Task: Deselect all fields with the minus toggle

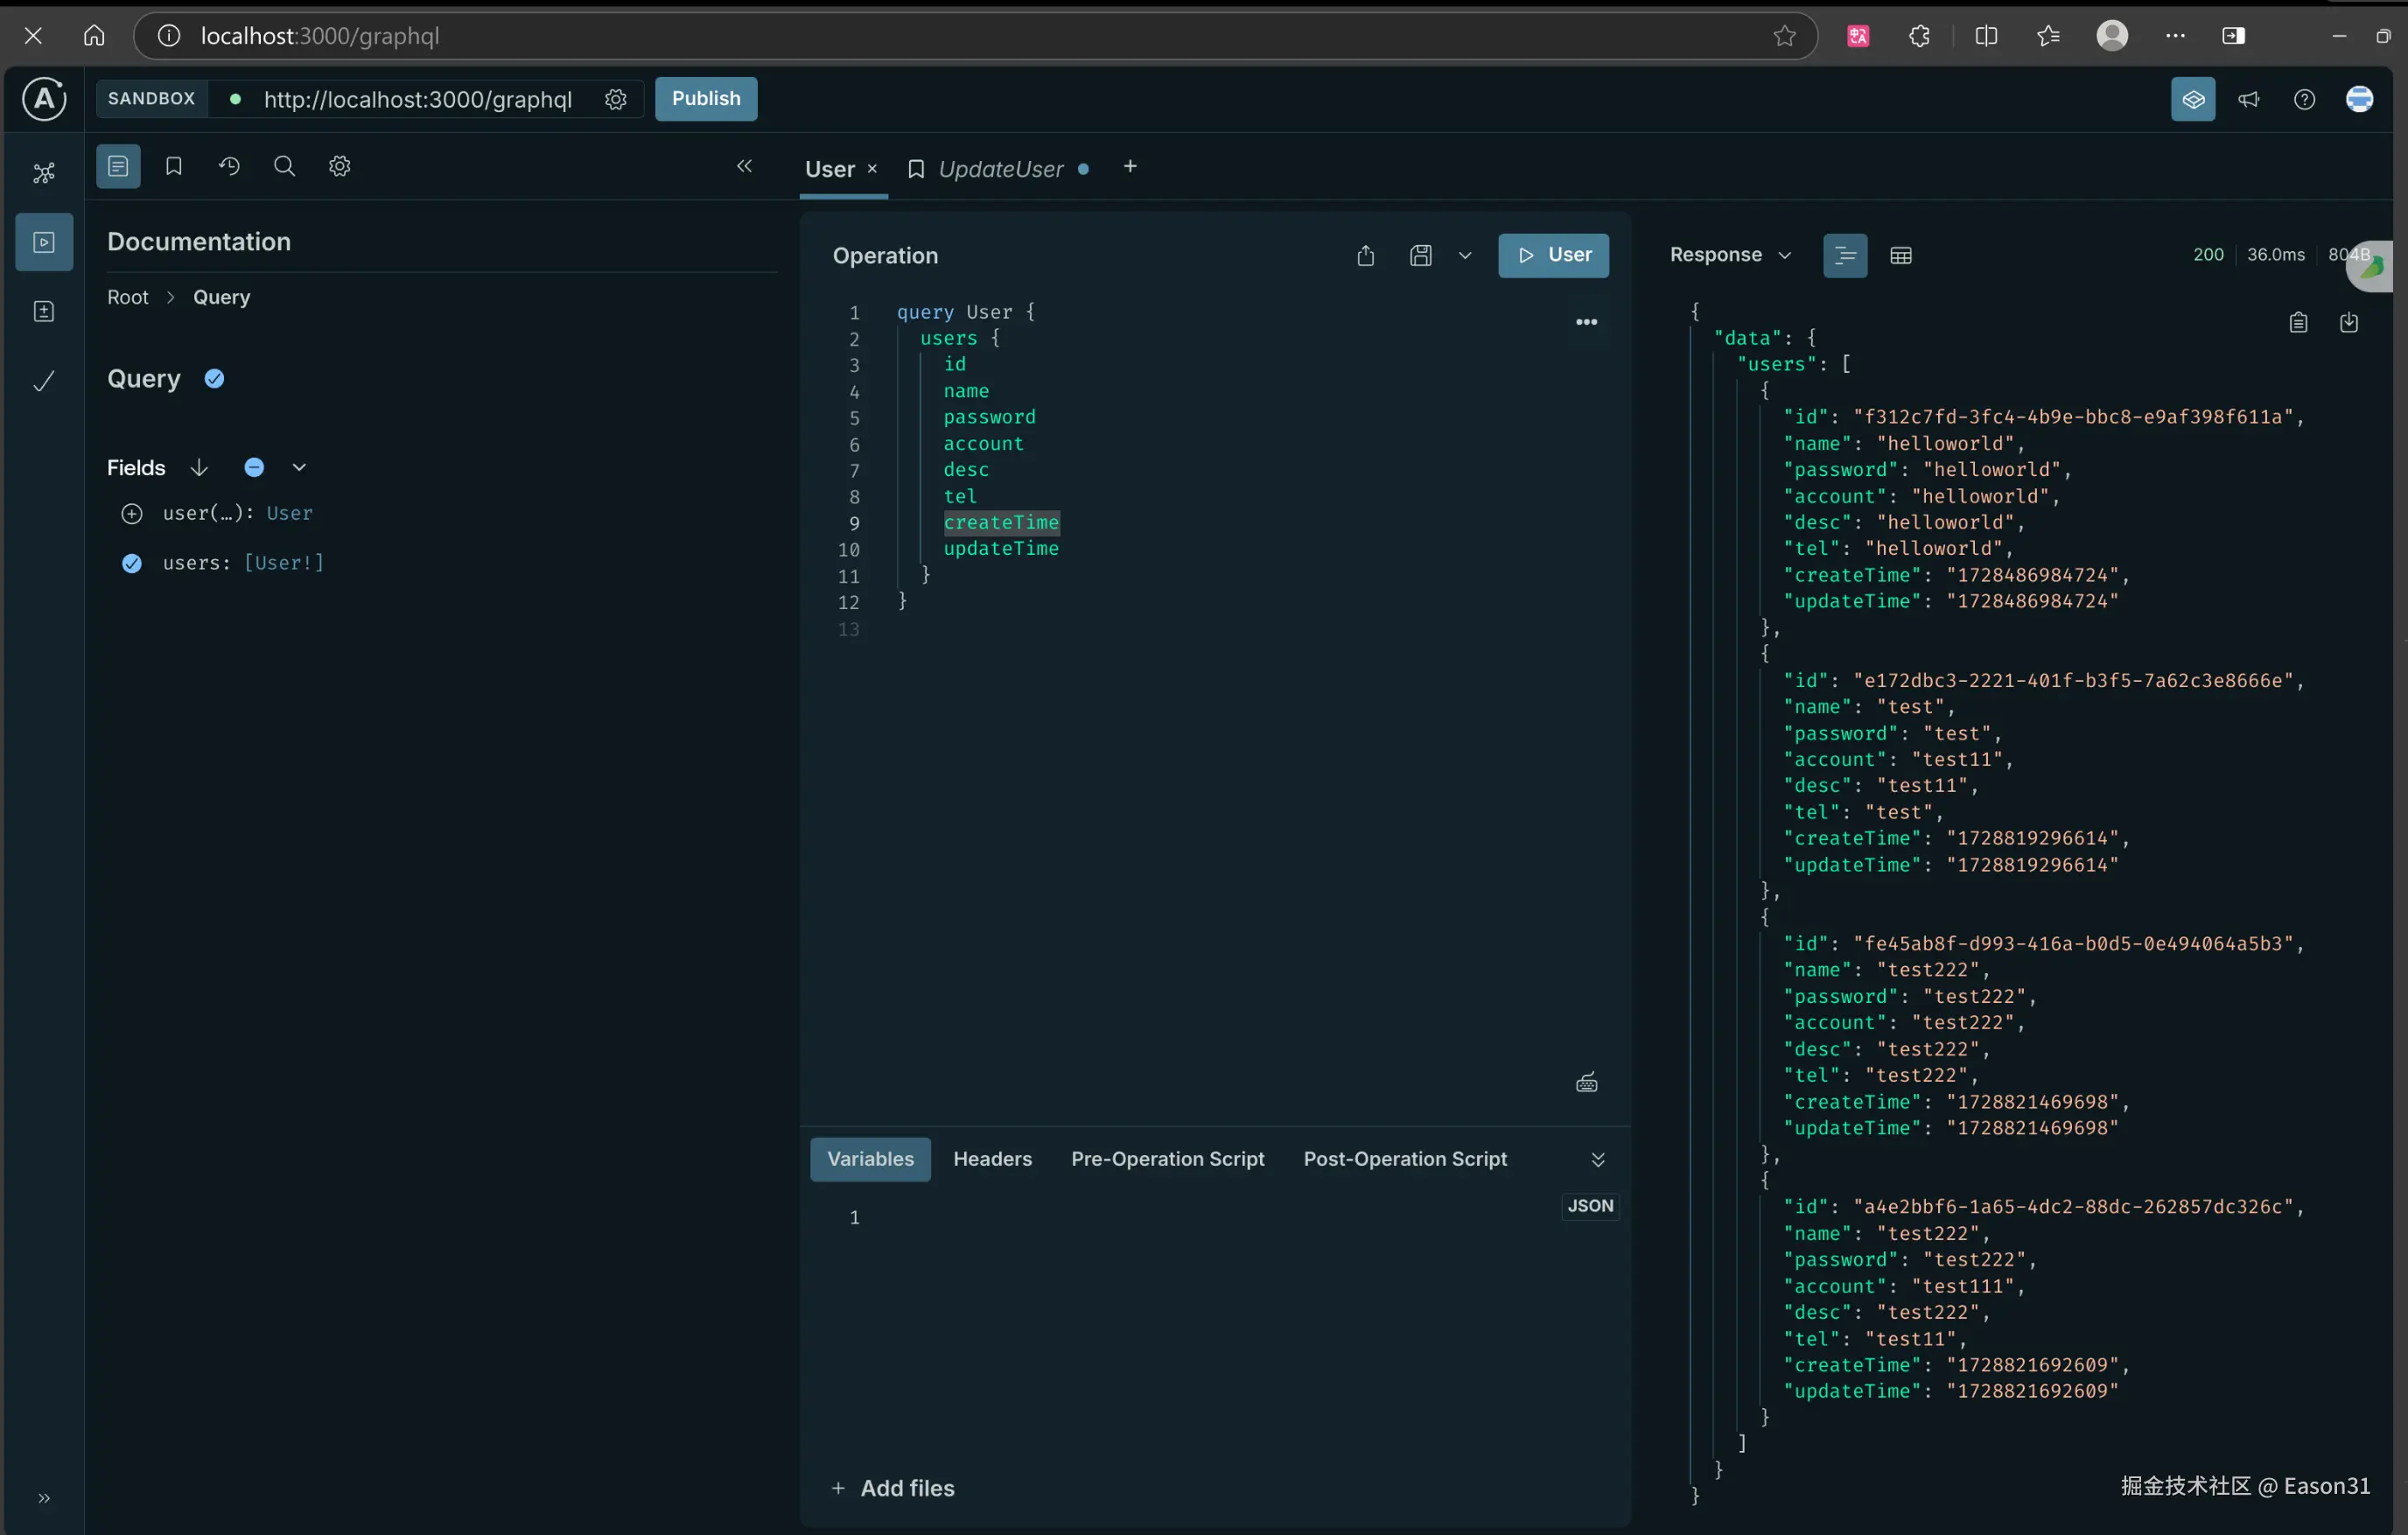Action: (x=254, y=467)
